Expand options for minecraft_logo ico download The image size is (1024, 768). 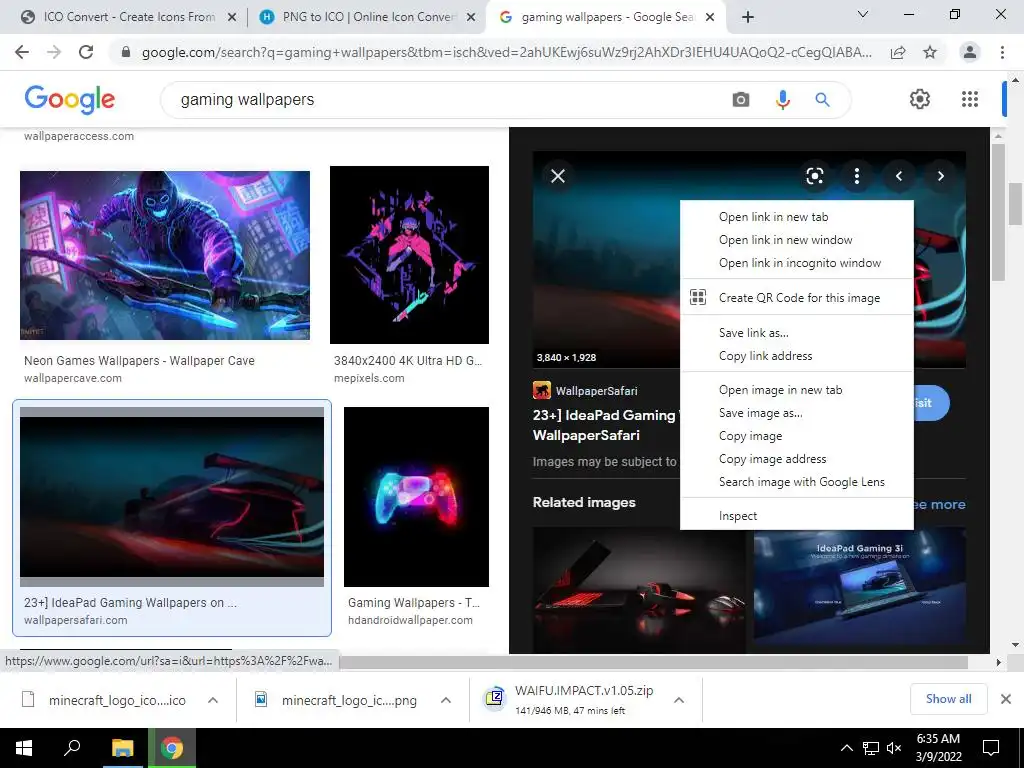click(213, 700)
